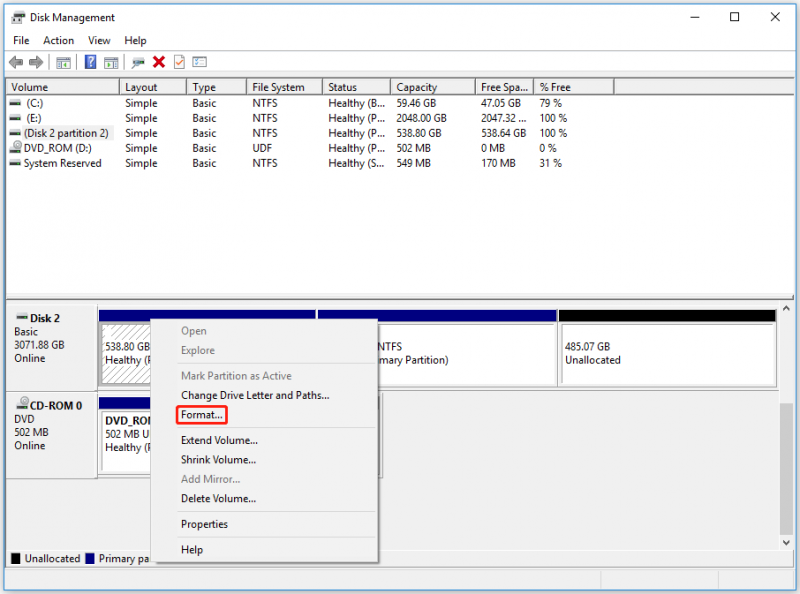The width and height of the screenshot is (800, 594).
Task: Sort by the File System column header
Action: pos(284,87)
